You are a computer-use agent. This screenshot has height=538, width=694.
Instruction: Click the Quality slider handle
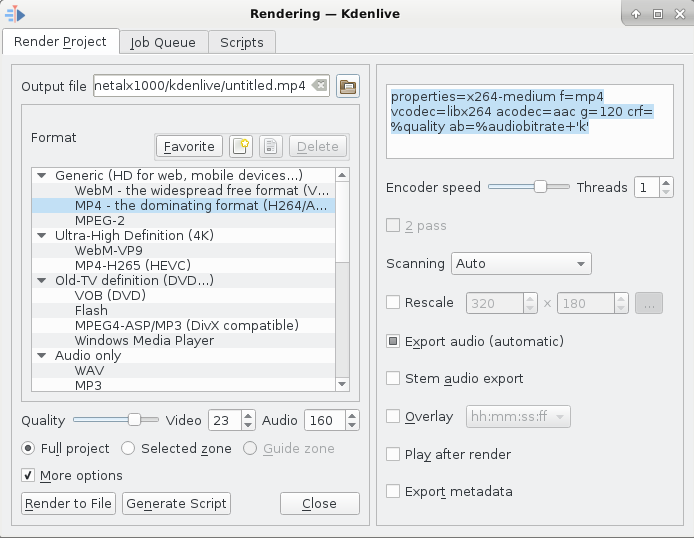(134, 419)
